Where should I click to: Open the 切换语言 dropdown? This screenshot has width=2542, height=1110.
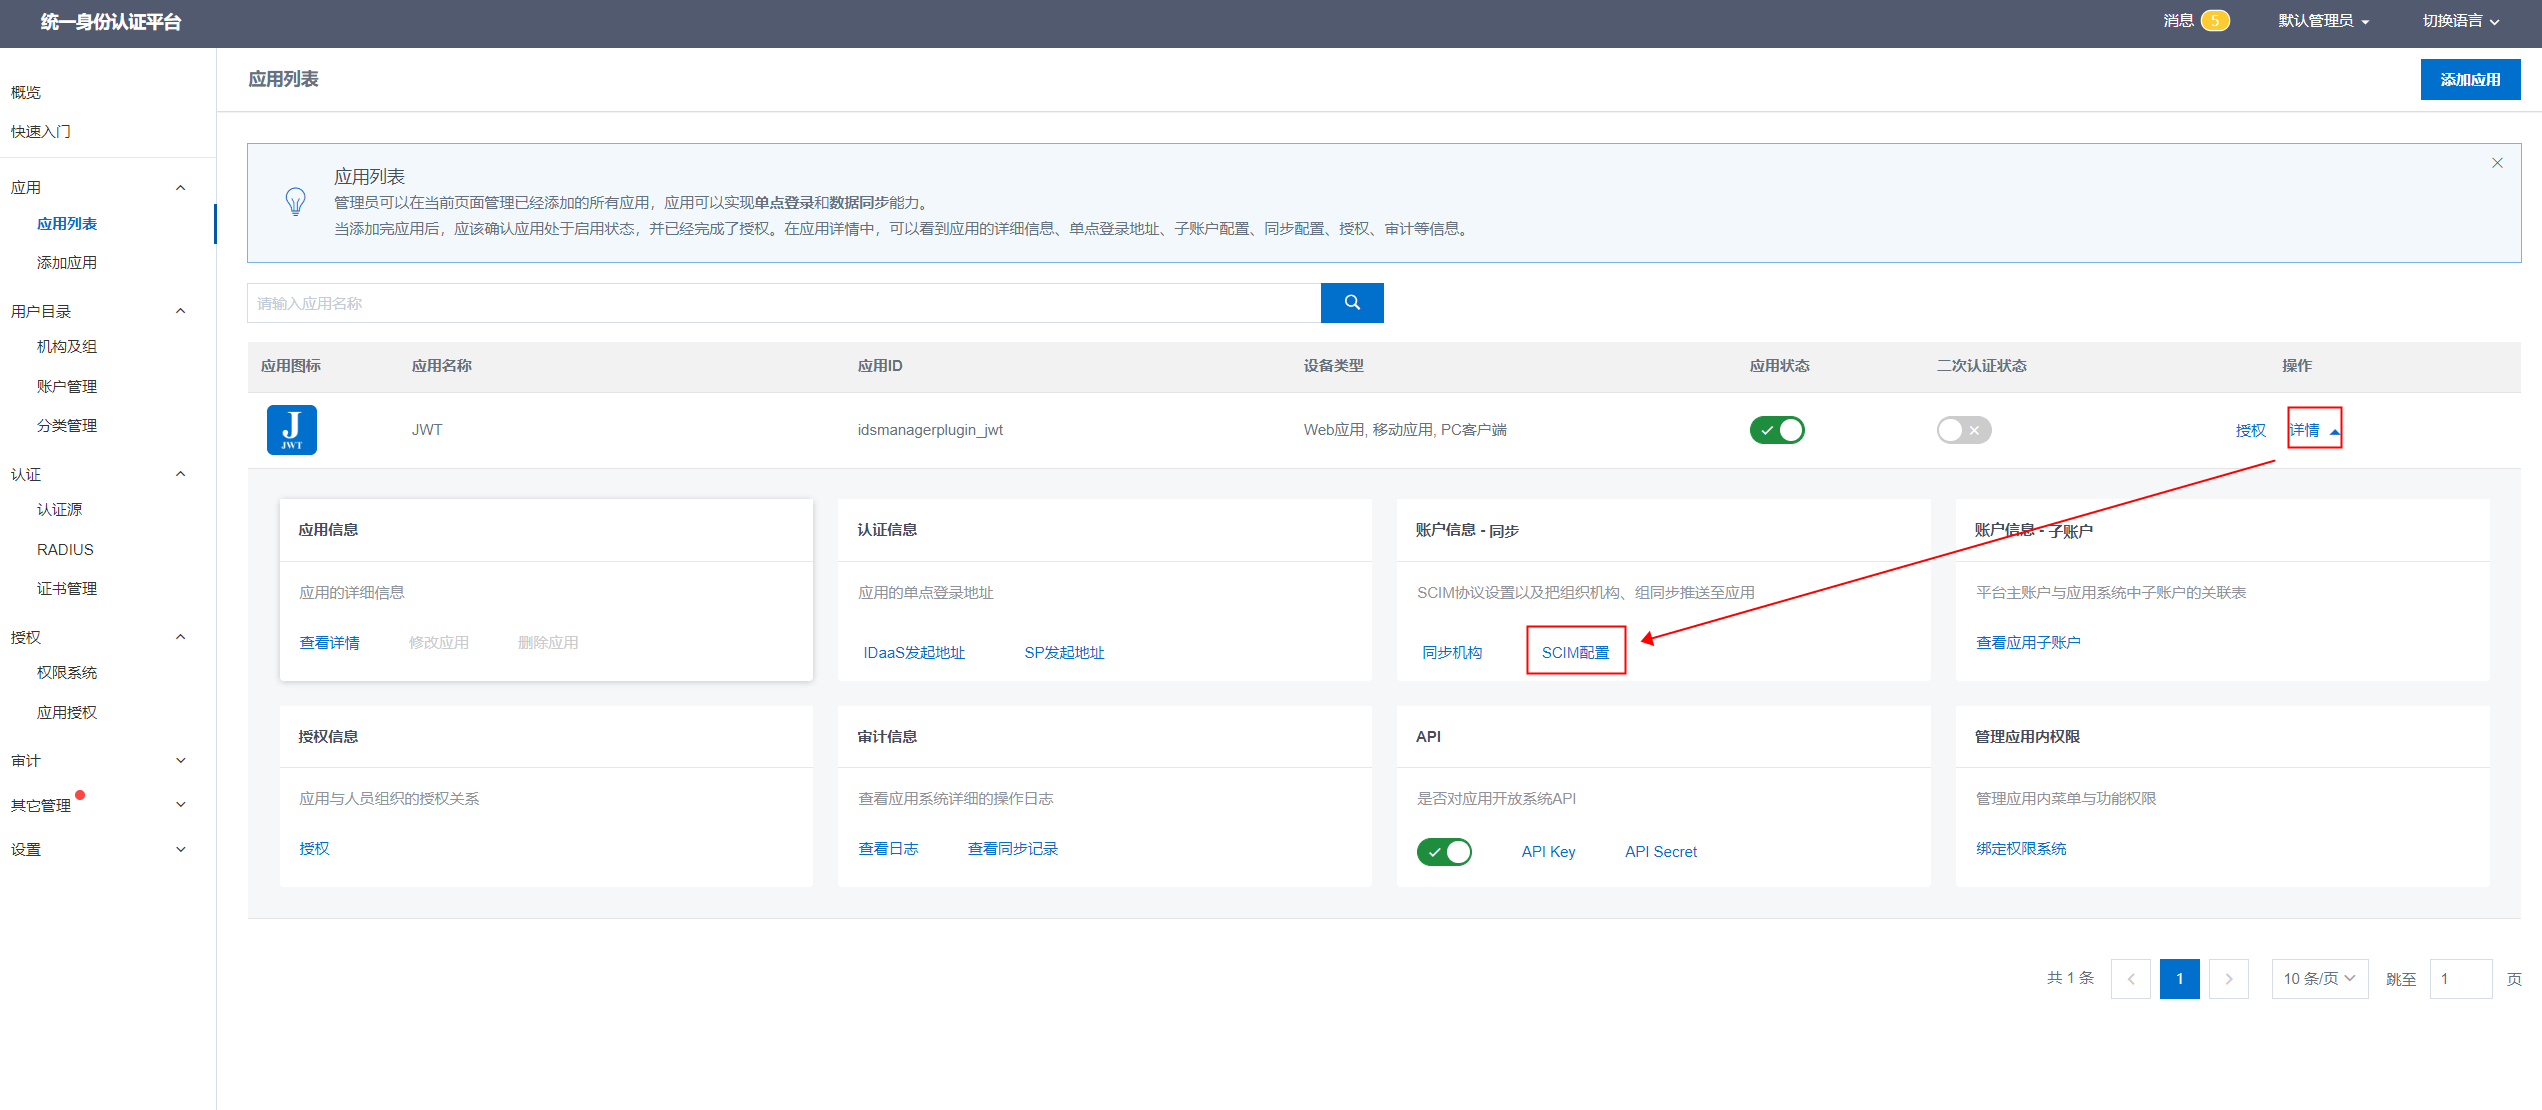pyautogui.click(x=2460, y=21)
